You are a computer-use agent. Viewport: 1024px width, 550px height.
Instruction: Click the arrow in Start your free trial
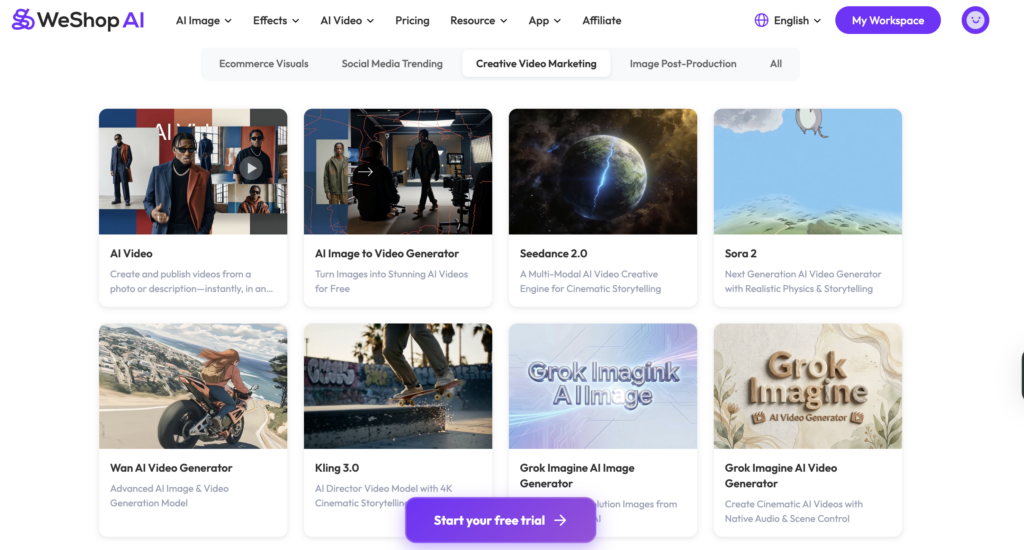click(x=560, y=521)
